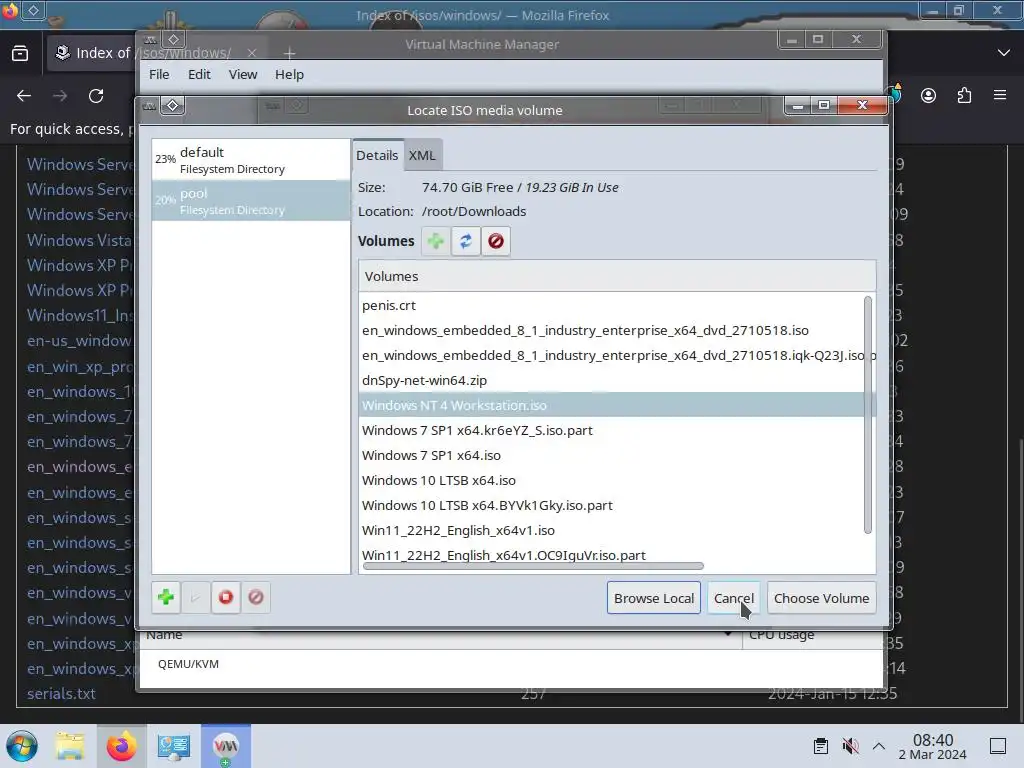Switch to the XML tab

[x=422, y=155]
